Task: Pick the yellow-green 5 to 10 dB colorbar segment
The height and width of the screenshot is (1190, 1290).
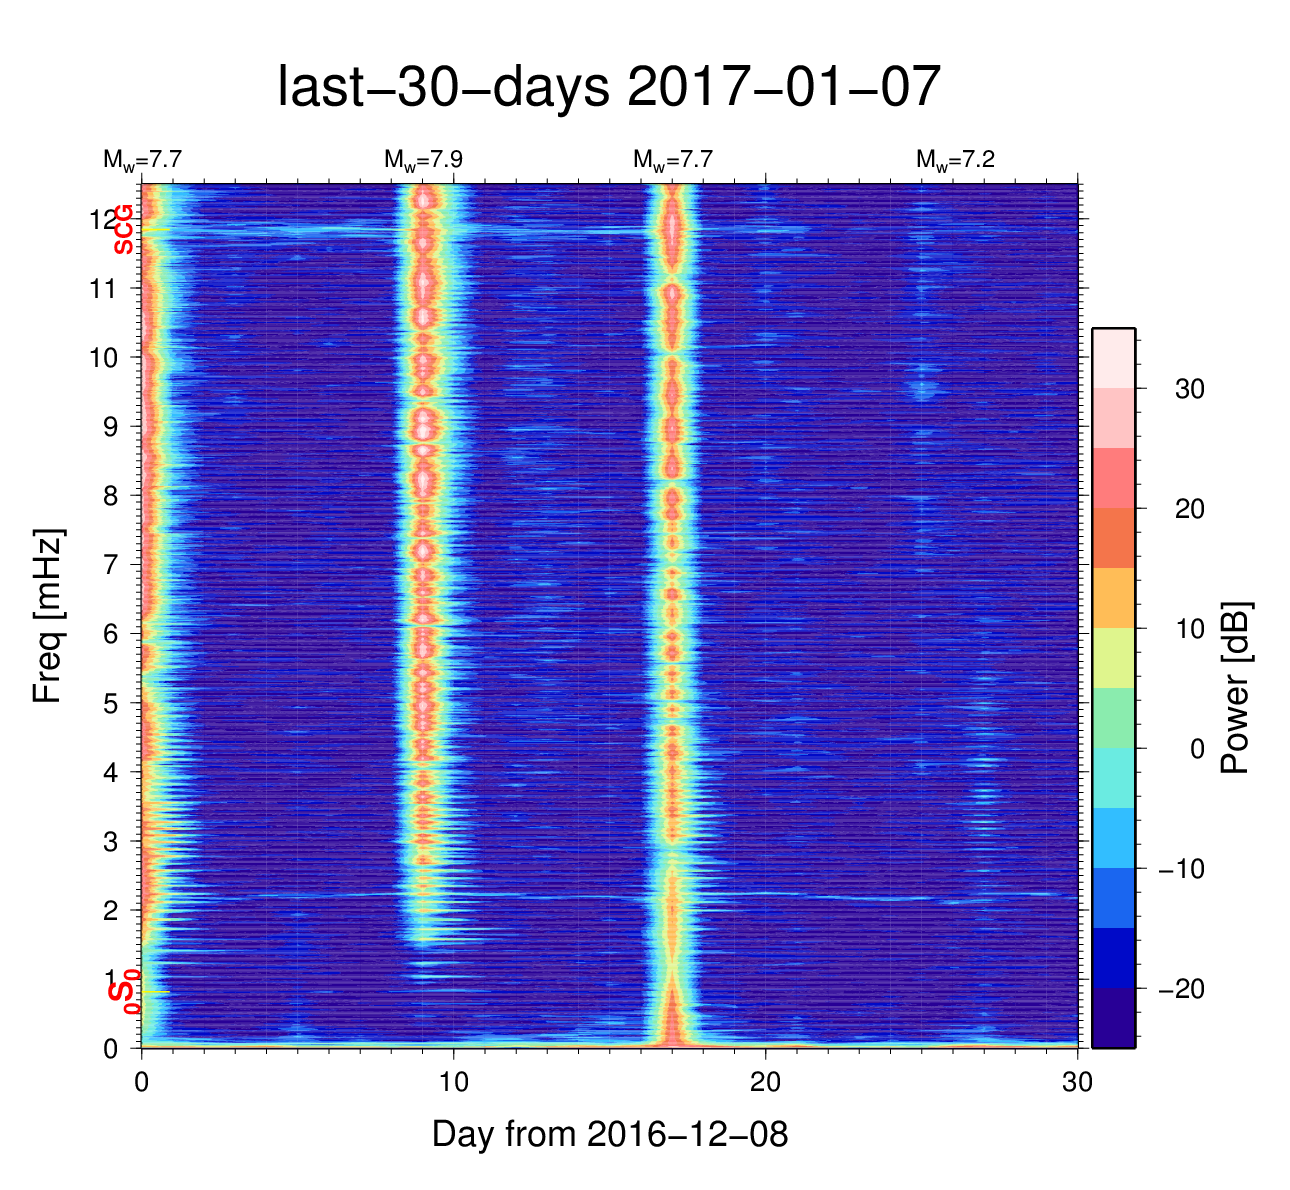Action: point(1113,658)
